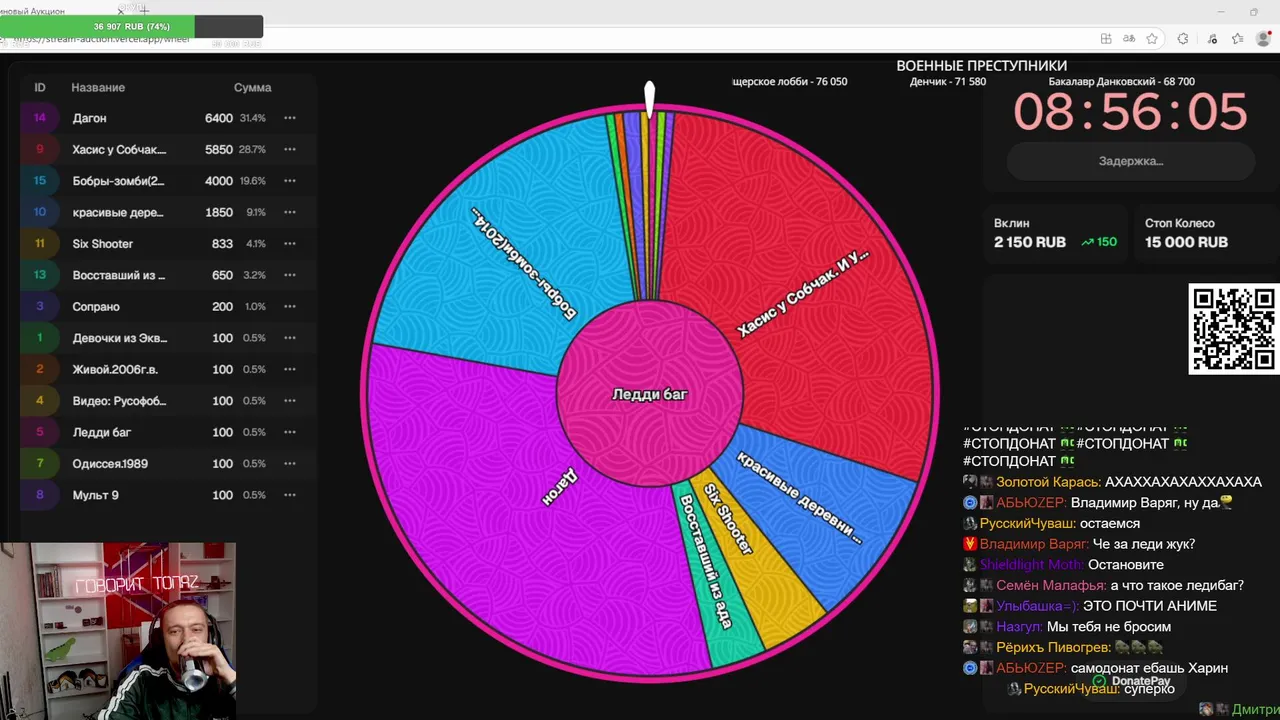The width and height of the screenshot is (1280, 720).
Task: Click the purple ID 14 color badge
Action: click(40, 118)
